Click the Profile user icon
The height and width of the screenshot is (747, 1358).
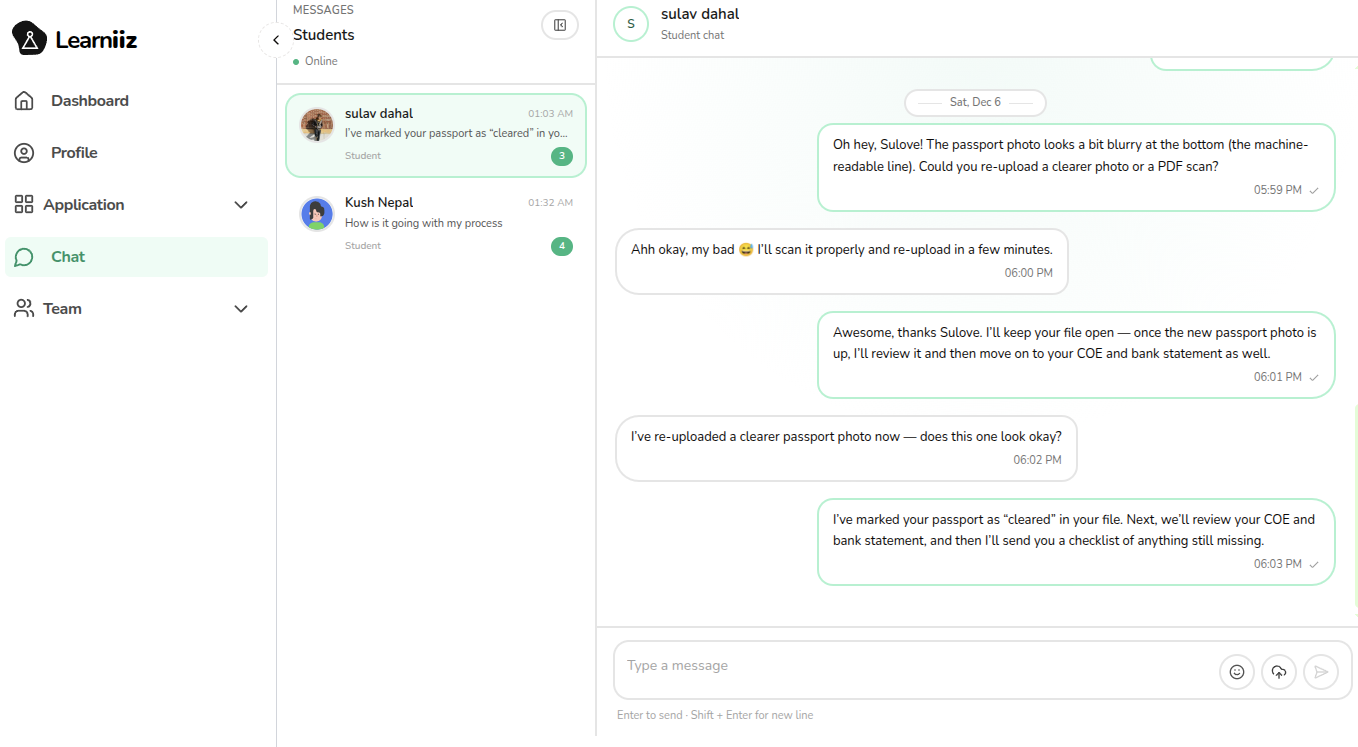pyautogui.click(x=24, y=153)
